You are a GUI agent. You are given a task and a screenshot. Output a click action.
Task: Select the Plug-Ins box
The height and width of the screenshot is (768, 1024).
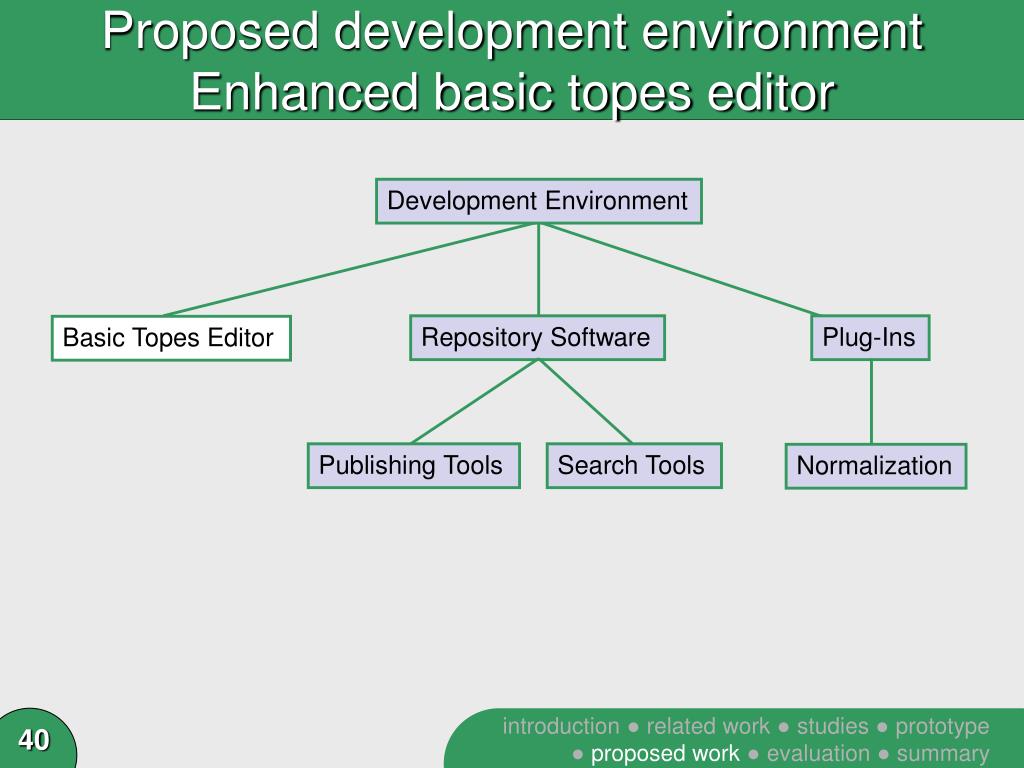coord(870,338)
